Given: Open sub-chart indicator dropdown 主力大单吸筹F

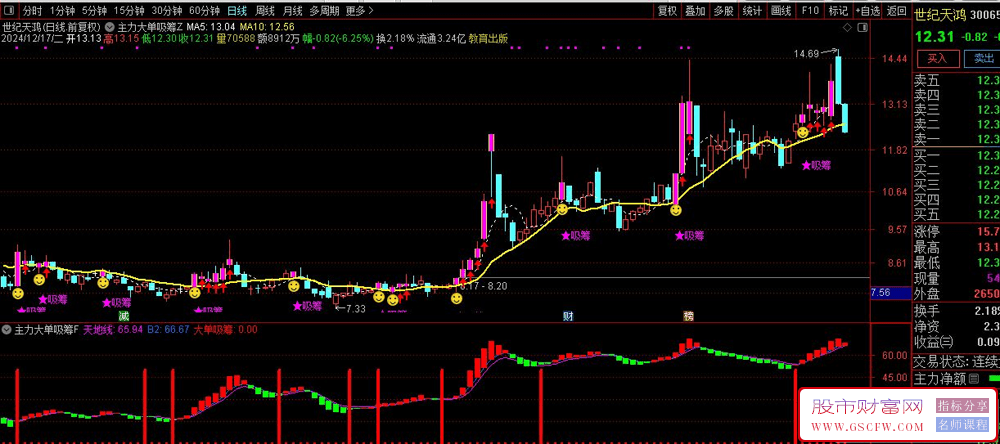Looking at the screenshot, I should [x=7, y=330].
